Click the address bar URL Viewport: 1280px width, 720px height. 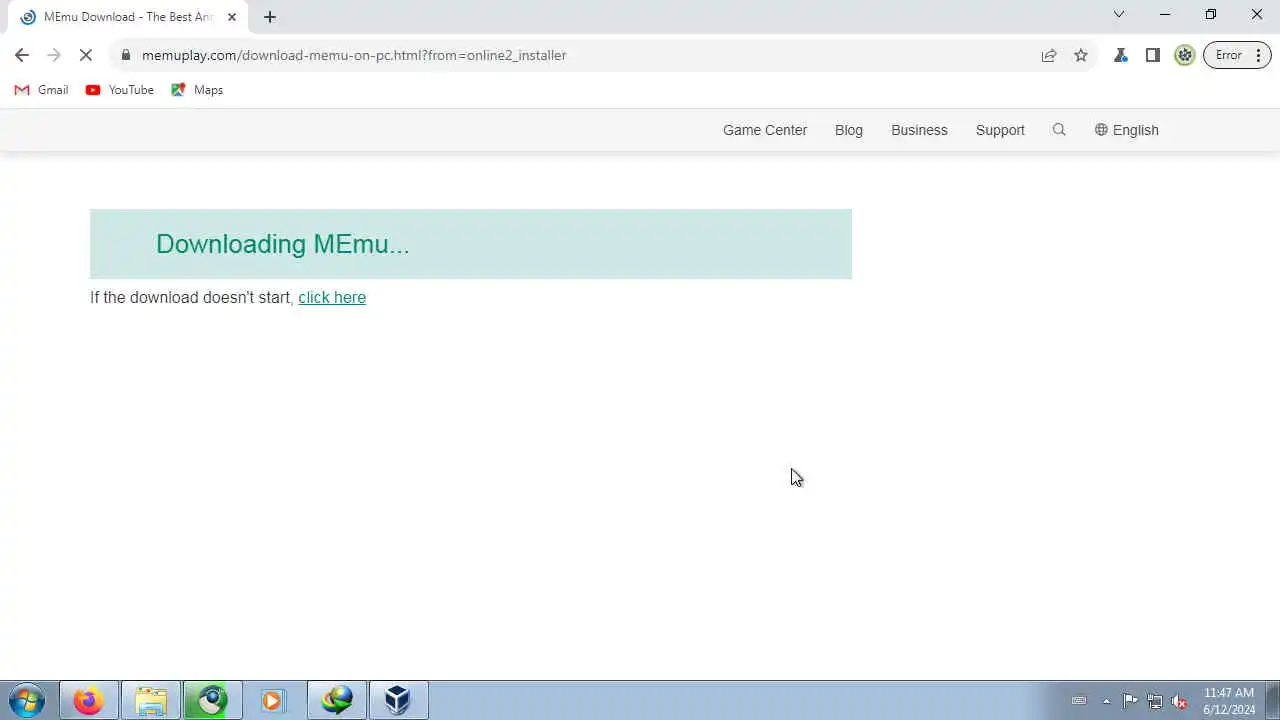point(354,55)
